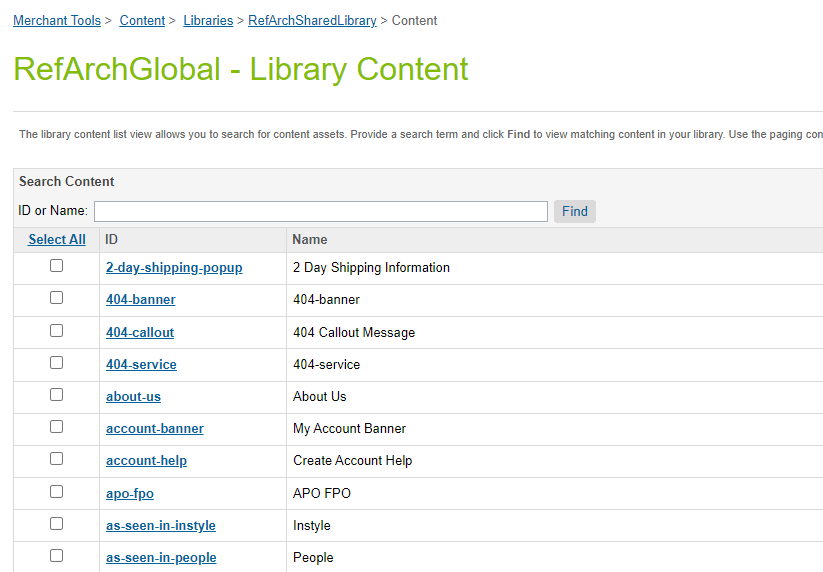Open Libraries breadcrumb link
The width and height of the screenshot is (823, 572).
click(208, 20)
